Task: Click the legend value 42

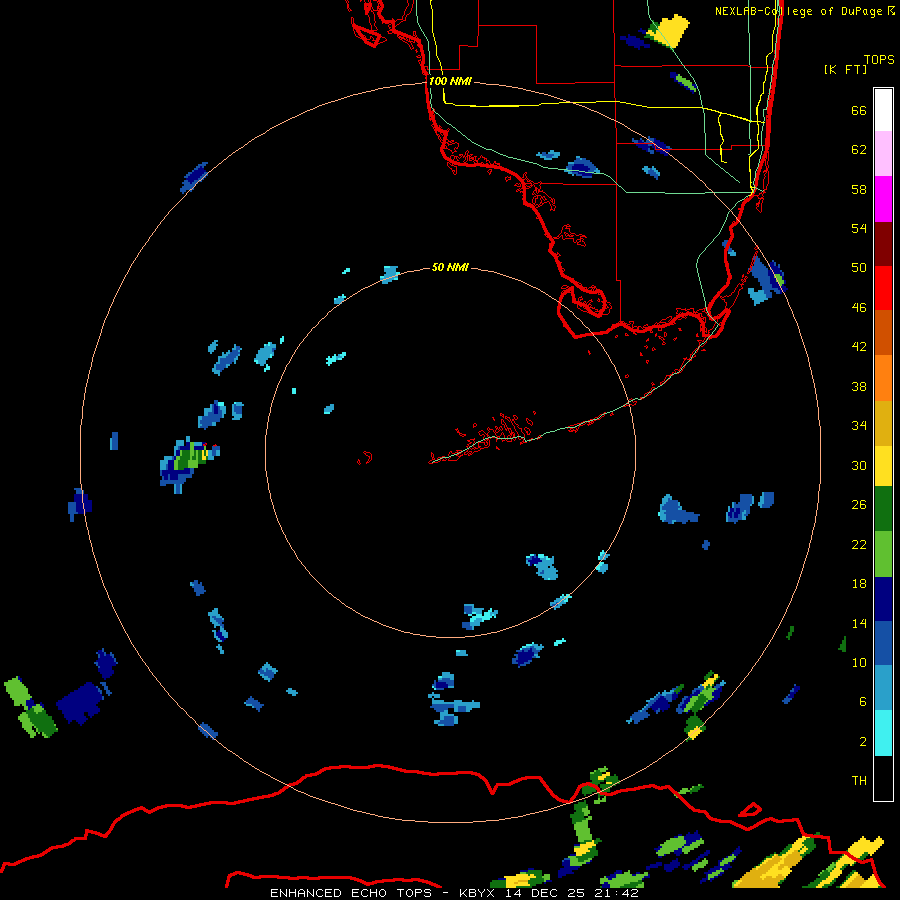Action: 859,347
